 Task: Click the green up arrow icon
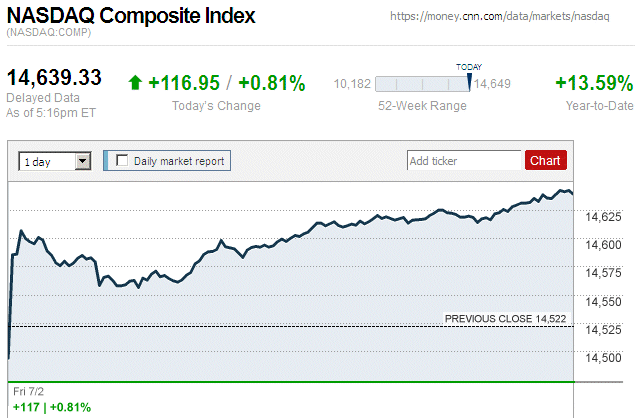coord(135,83)
